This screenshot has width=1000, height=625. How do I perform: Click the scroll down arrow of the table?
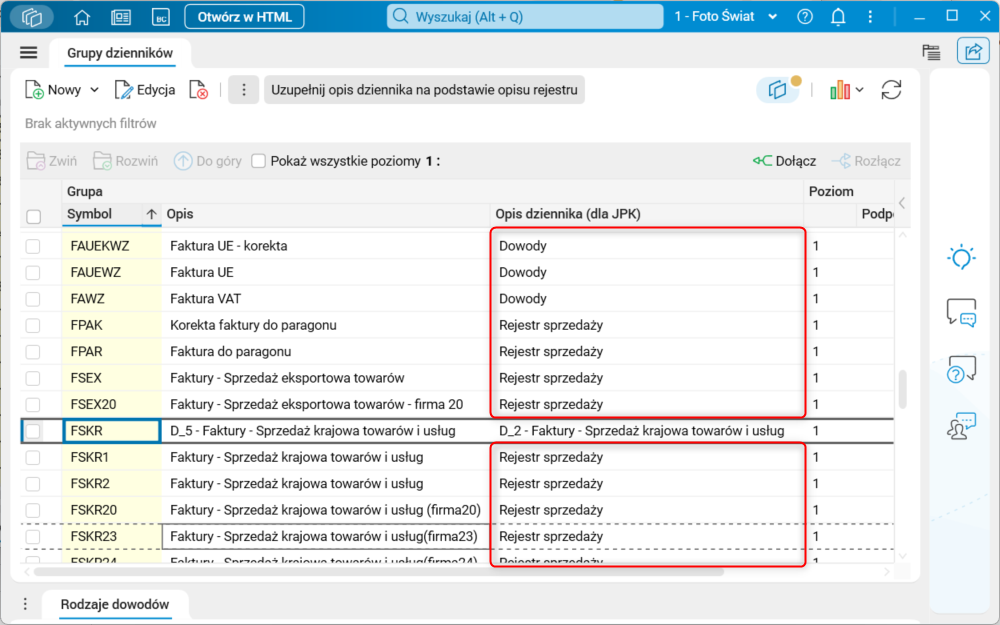point(902,556)
